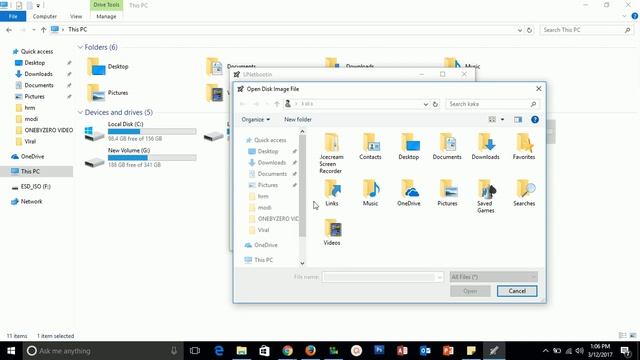Open the Searches folder
Viewport: 640px width, 360px height.
click(x=524, y=193)
